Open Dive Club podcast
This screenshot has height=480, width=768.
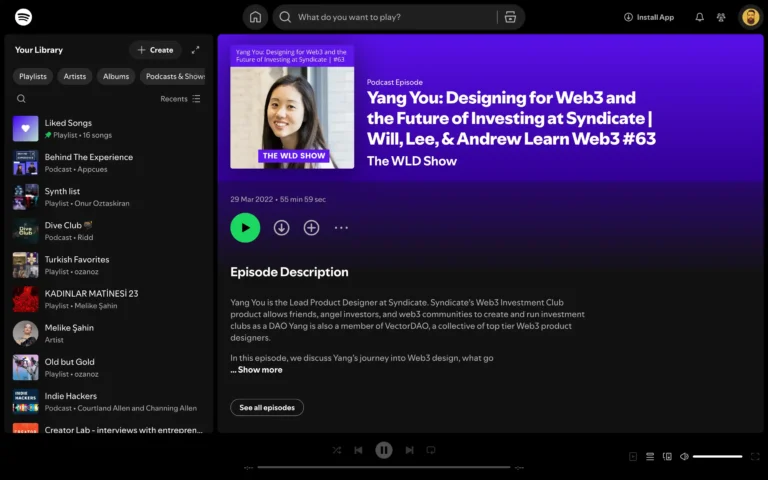108,231
